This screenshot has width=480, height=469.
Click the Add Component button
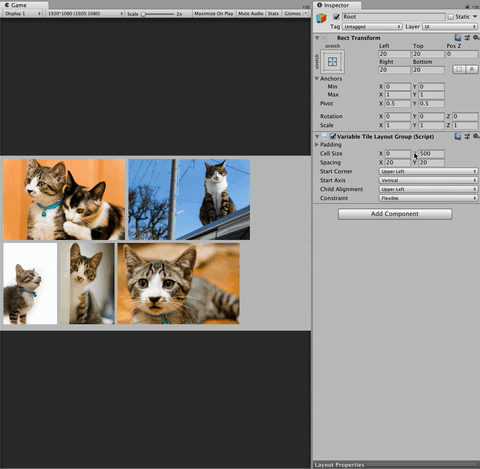point(395,214)
